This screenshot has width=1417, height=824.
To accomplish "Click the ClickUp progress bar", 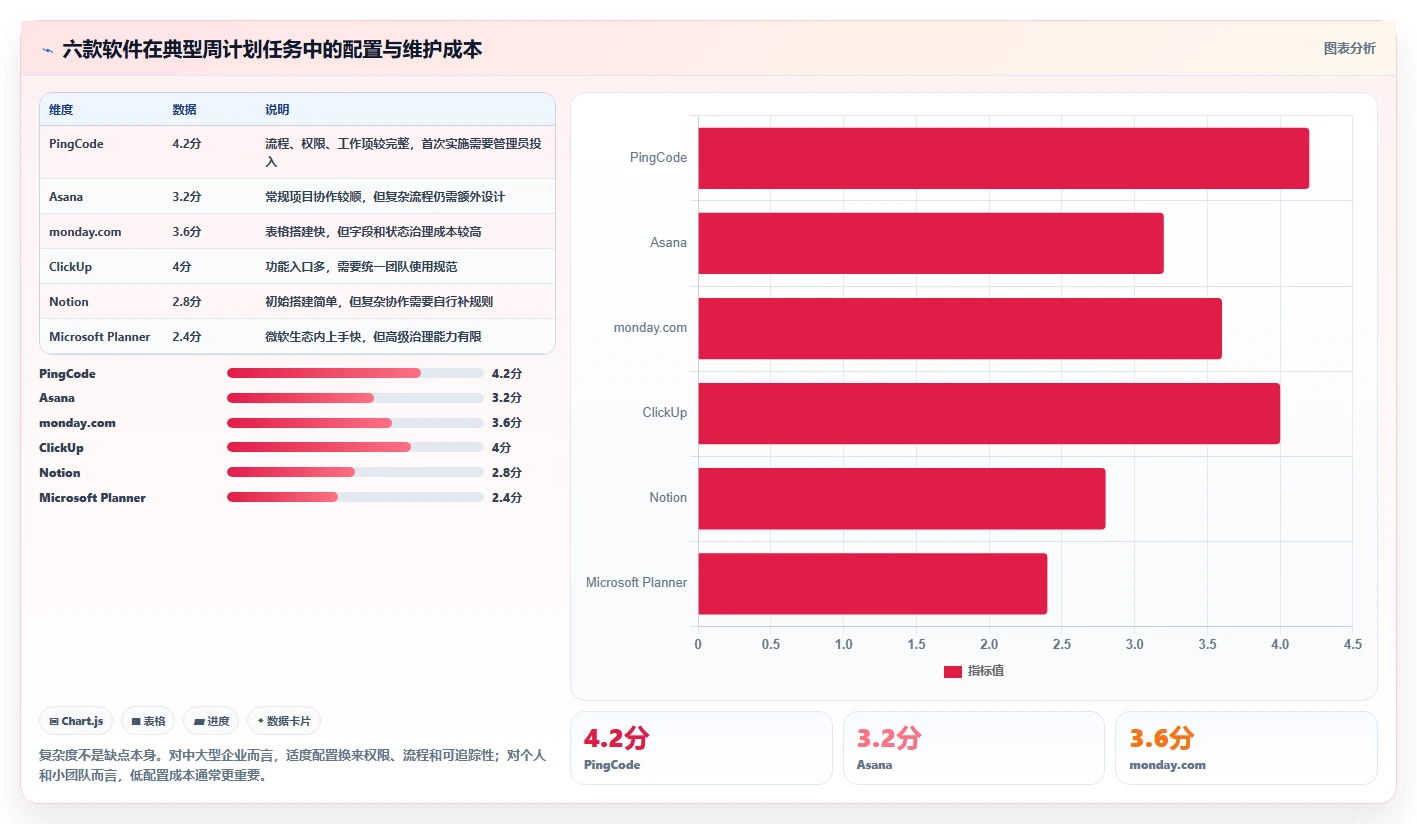I will tap(355, 447).
